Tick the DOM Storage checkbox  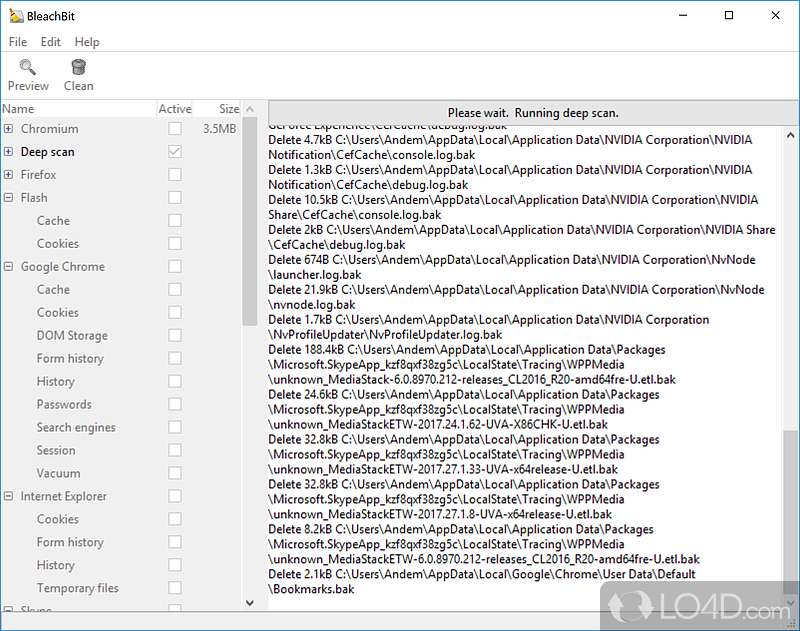pyautogui.click(x=175, y=335)
